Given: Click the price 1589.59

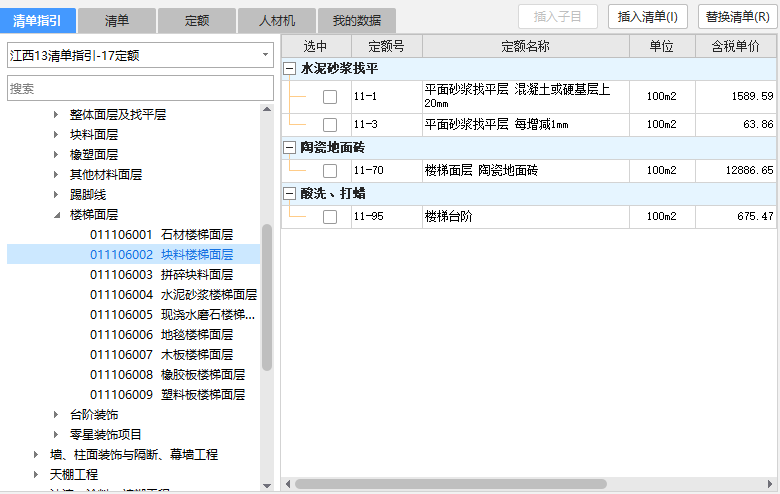Looking at the screenshot, I should pyautogui.click(x=752, y=96).
